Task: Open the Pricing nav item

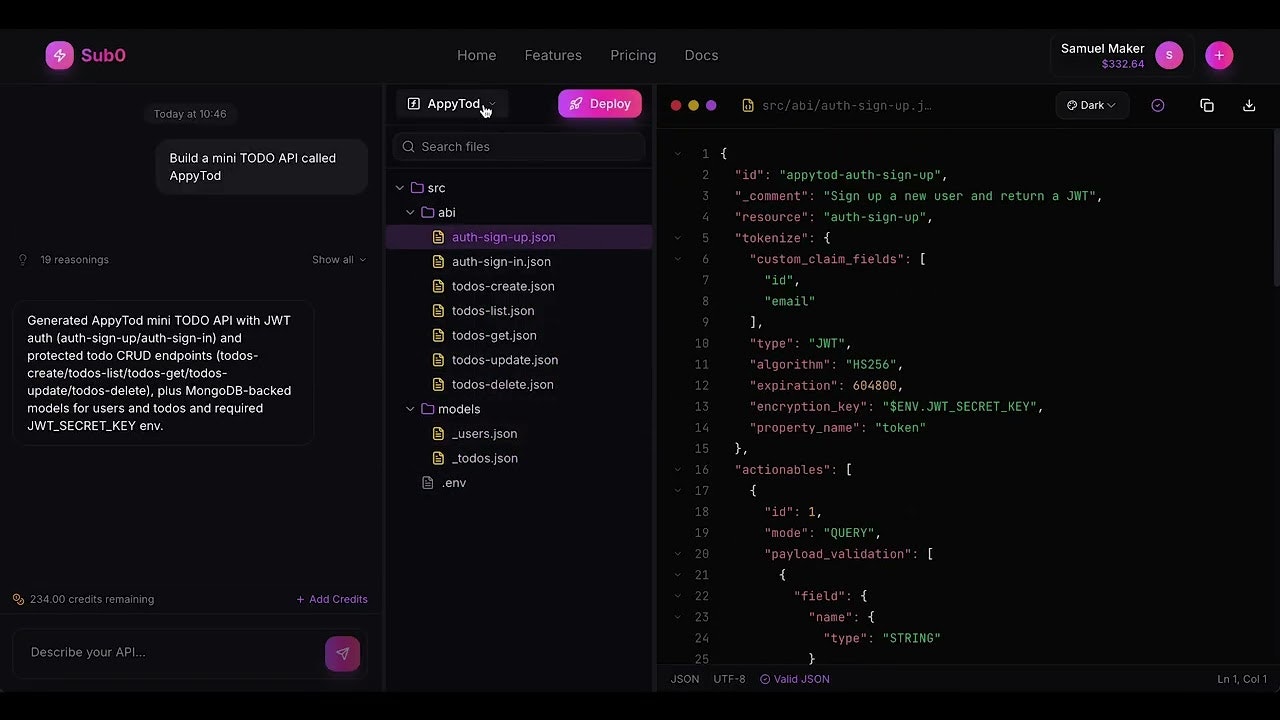Action: point(633,55)
